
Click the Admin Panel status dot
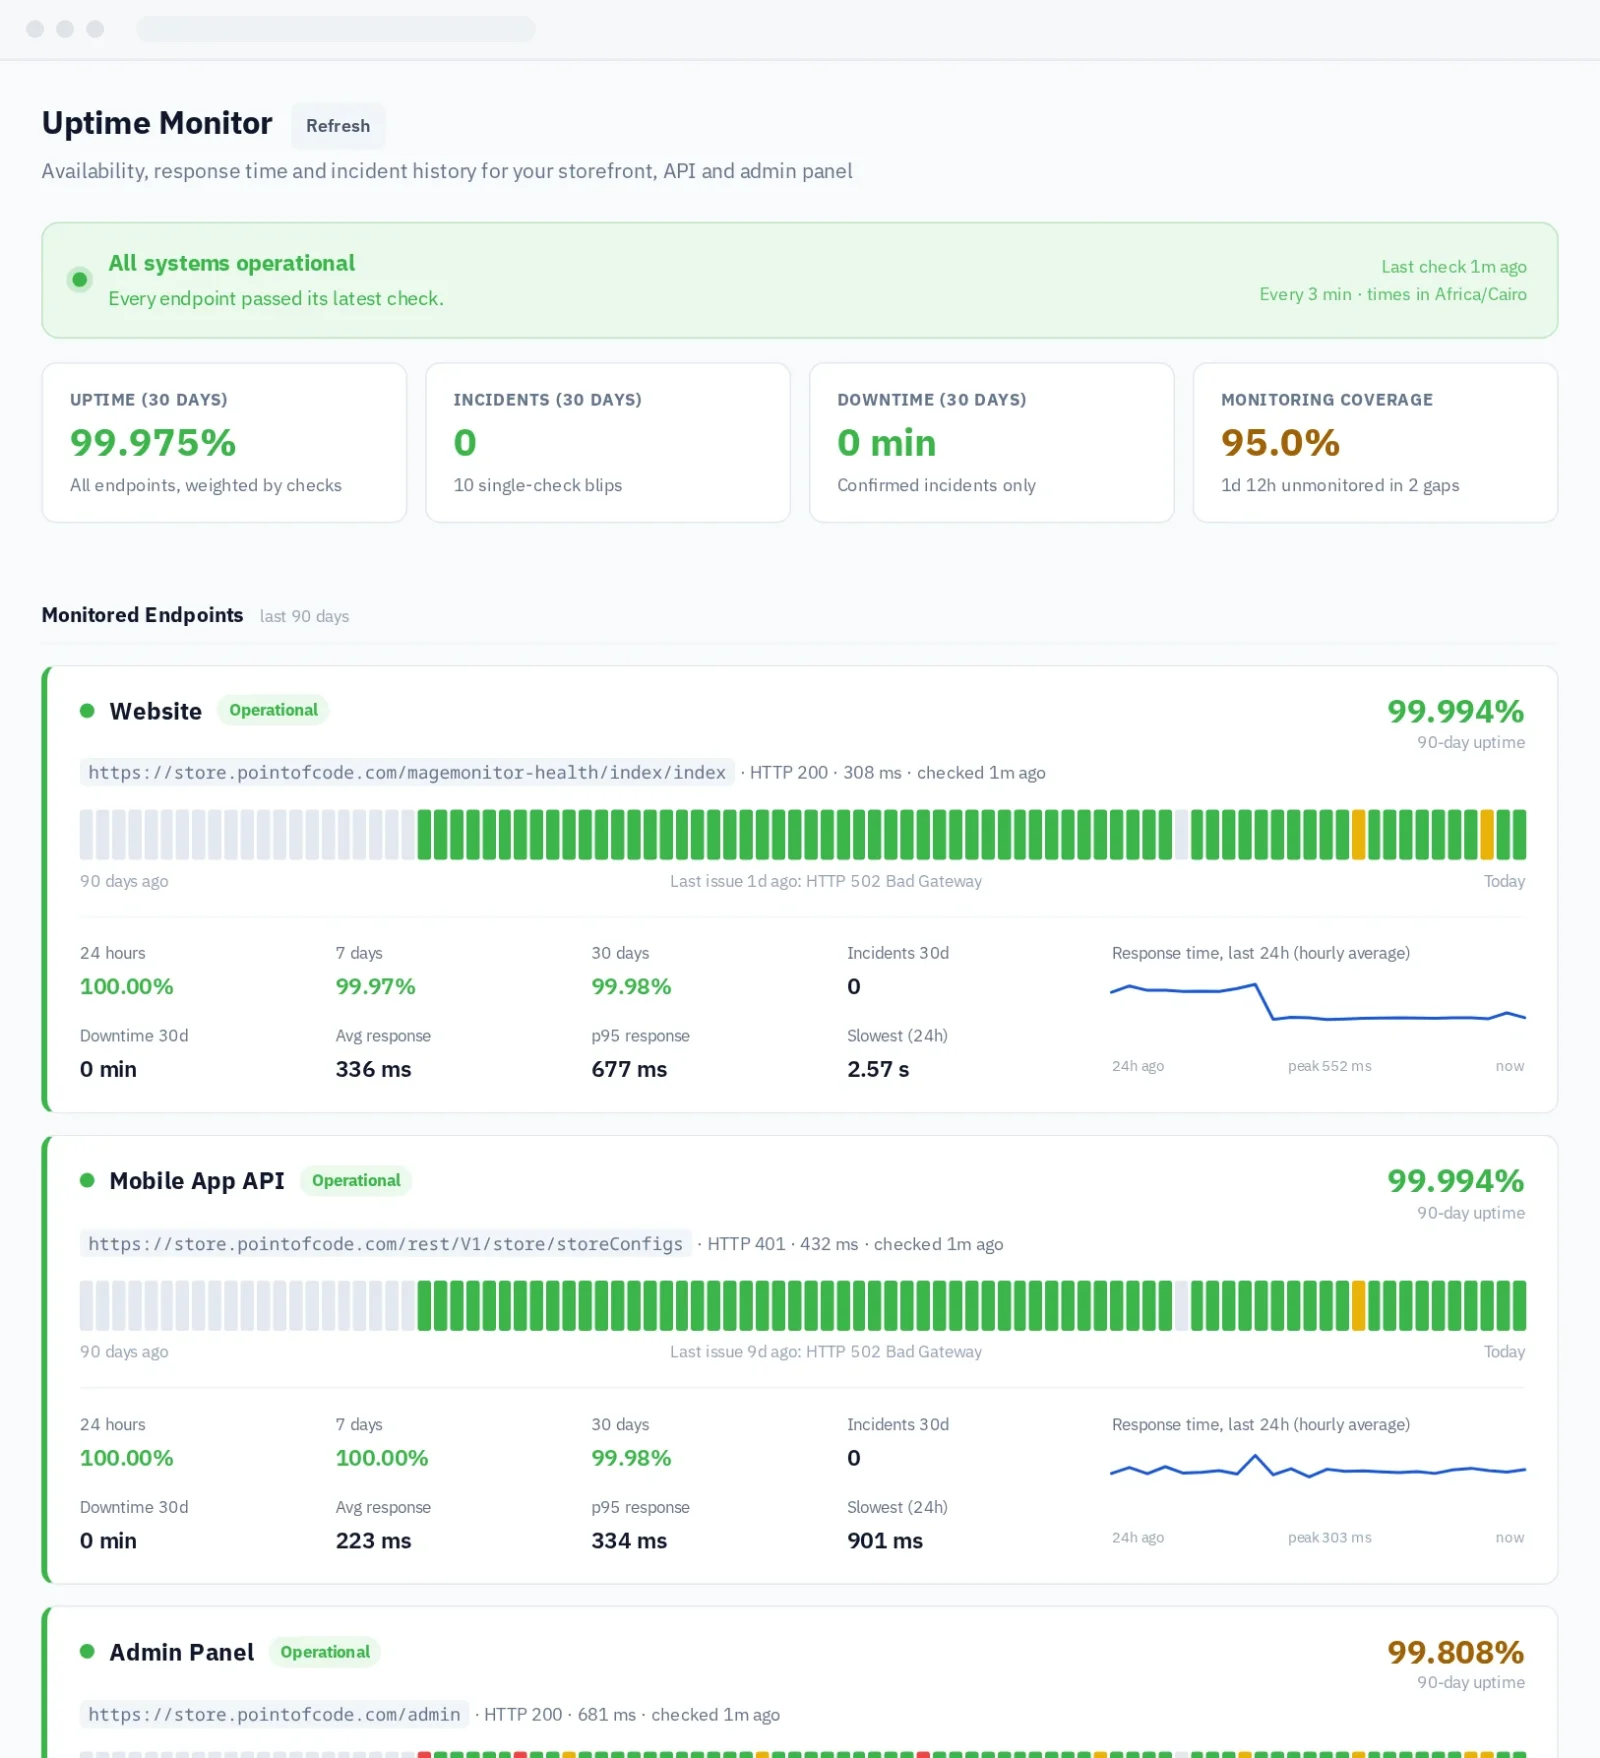click(x=87, y=1652)
